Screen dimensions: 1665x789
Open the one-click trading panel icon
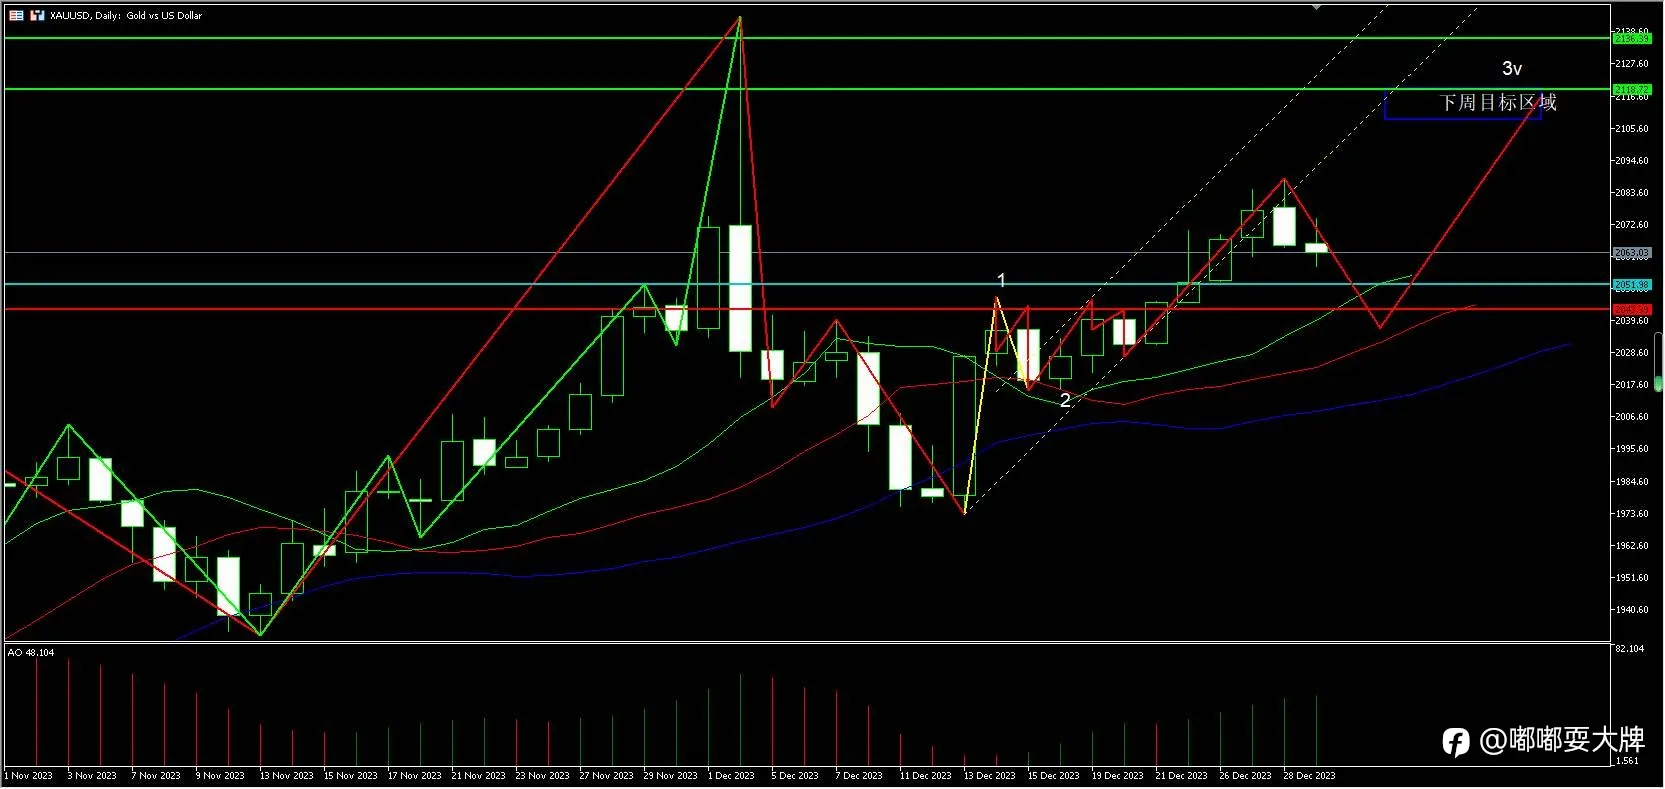(x=16, y=15)
